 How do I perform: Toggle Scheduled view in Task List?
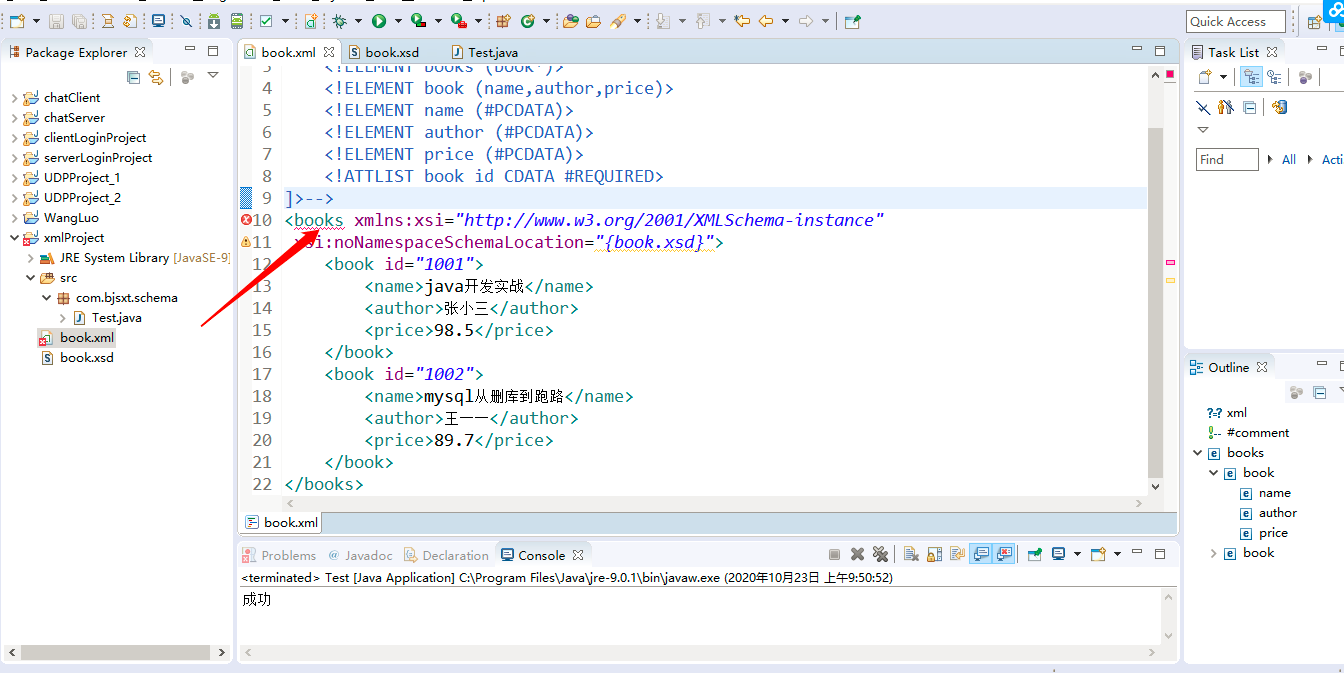[x=1274, y=77]
